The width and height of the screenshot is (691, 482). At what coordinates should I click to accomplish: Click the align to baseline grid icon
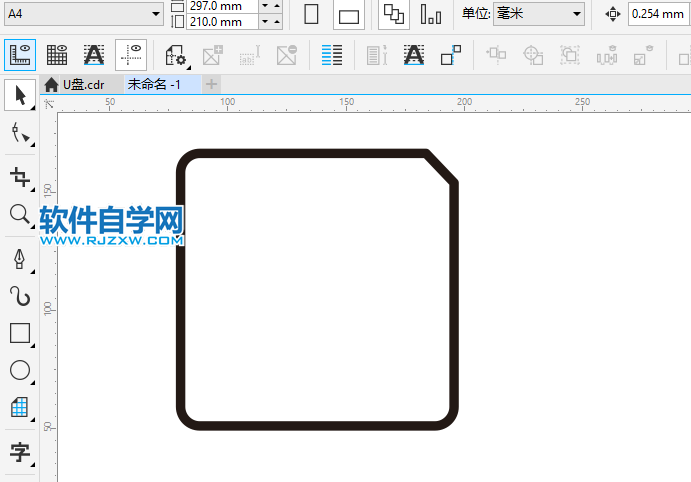coord(414,55)
